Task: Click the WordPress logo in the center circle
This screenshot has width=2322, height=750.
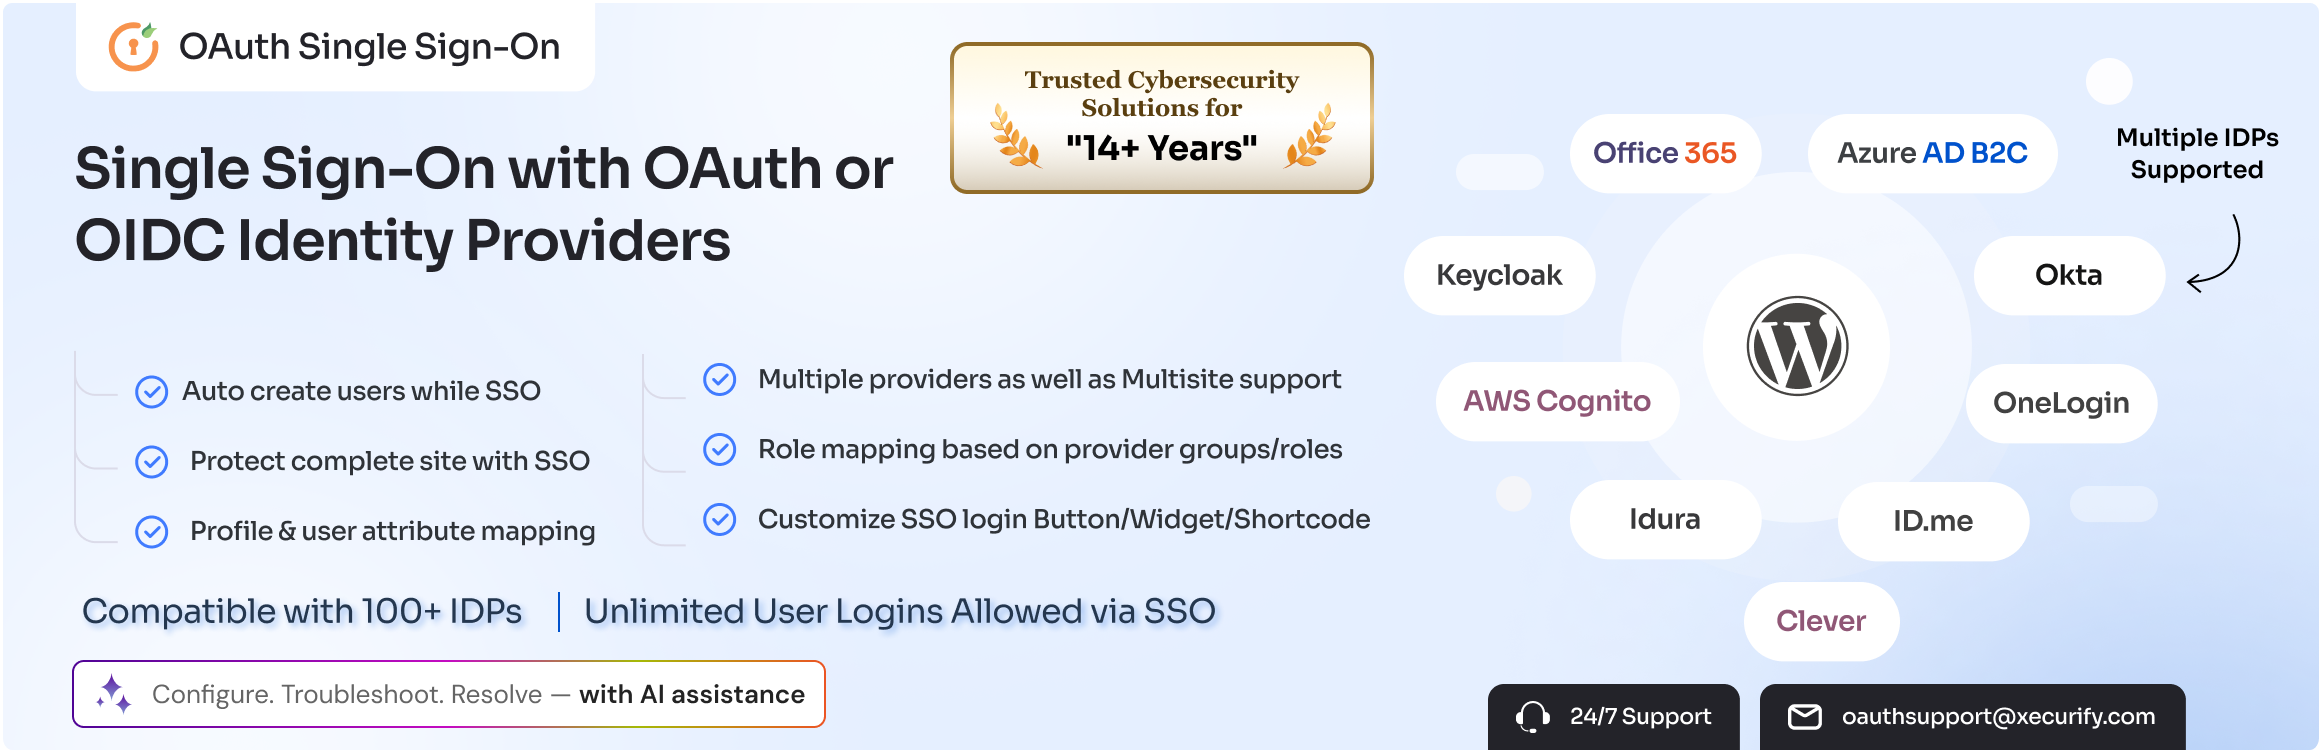Action: [x=1797, y=346]
